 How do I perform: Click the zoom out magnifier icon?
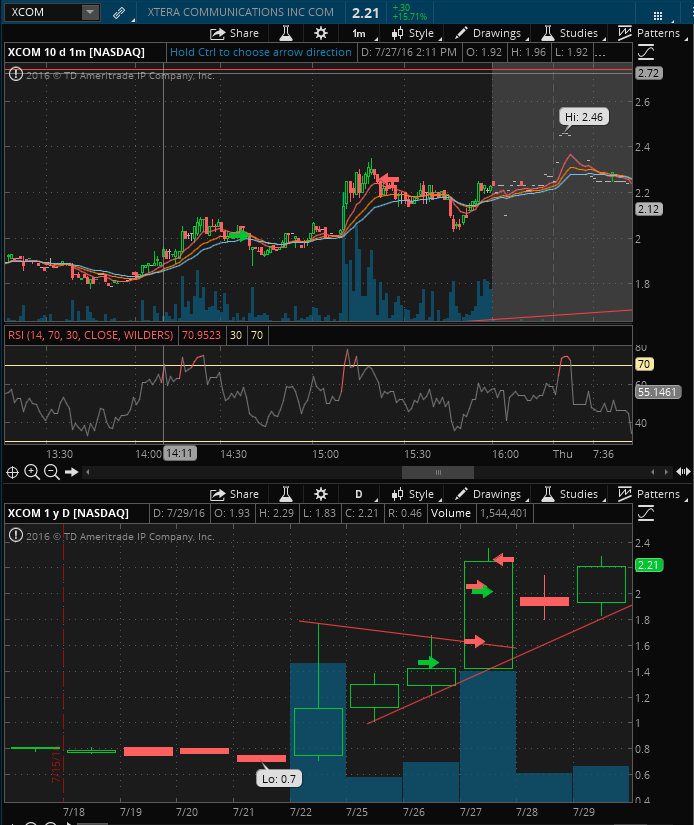point(52,472)
